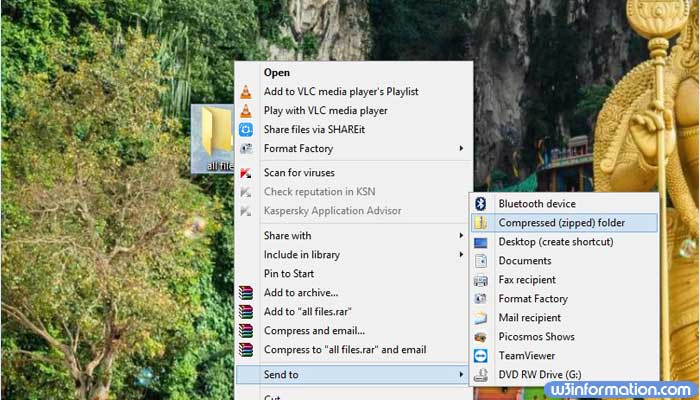This screenshot has height=400, width=700.
Task: Click the zipped folder icon in submenu
Action: point(480,223)
